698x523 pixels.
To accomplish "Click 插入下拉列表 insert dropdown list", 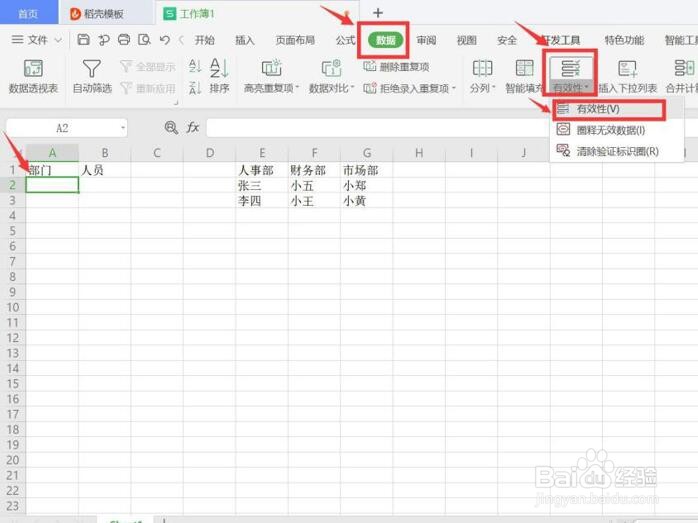I will tap(628, 76).
